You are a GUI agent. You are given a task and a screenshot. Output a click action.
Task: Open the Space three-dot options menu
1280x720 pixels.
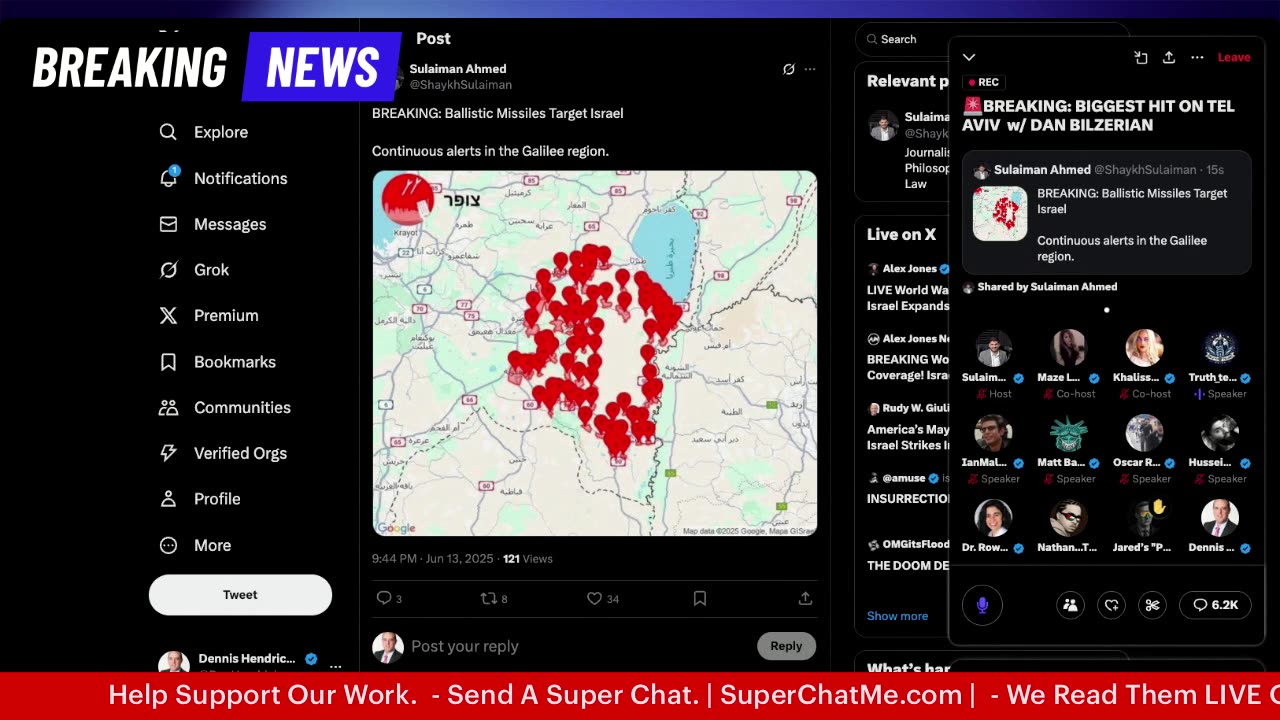click(1197, 57)
